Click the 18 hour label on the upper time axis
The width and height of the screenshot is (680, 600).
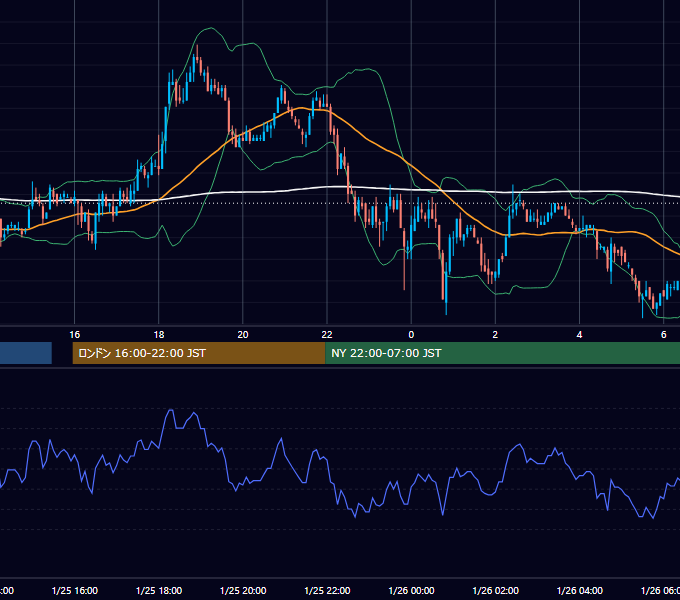click(159, 335)
